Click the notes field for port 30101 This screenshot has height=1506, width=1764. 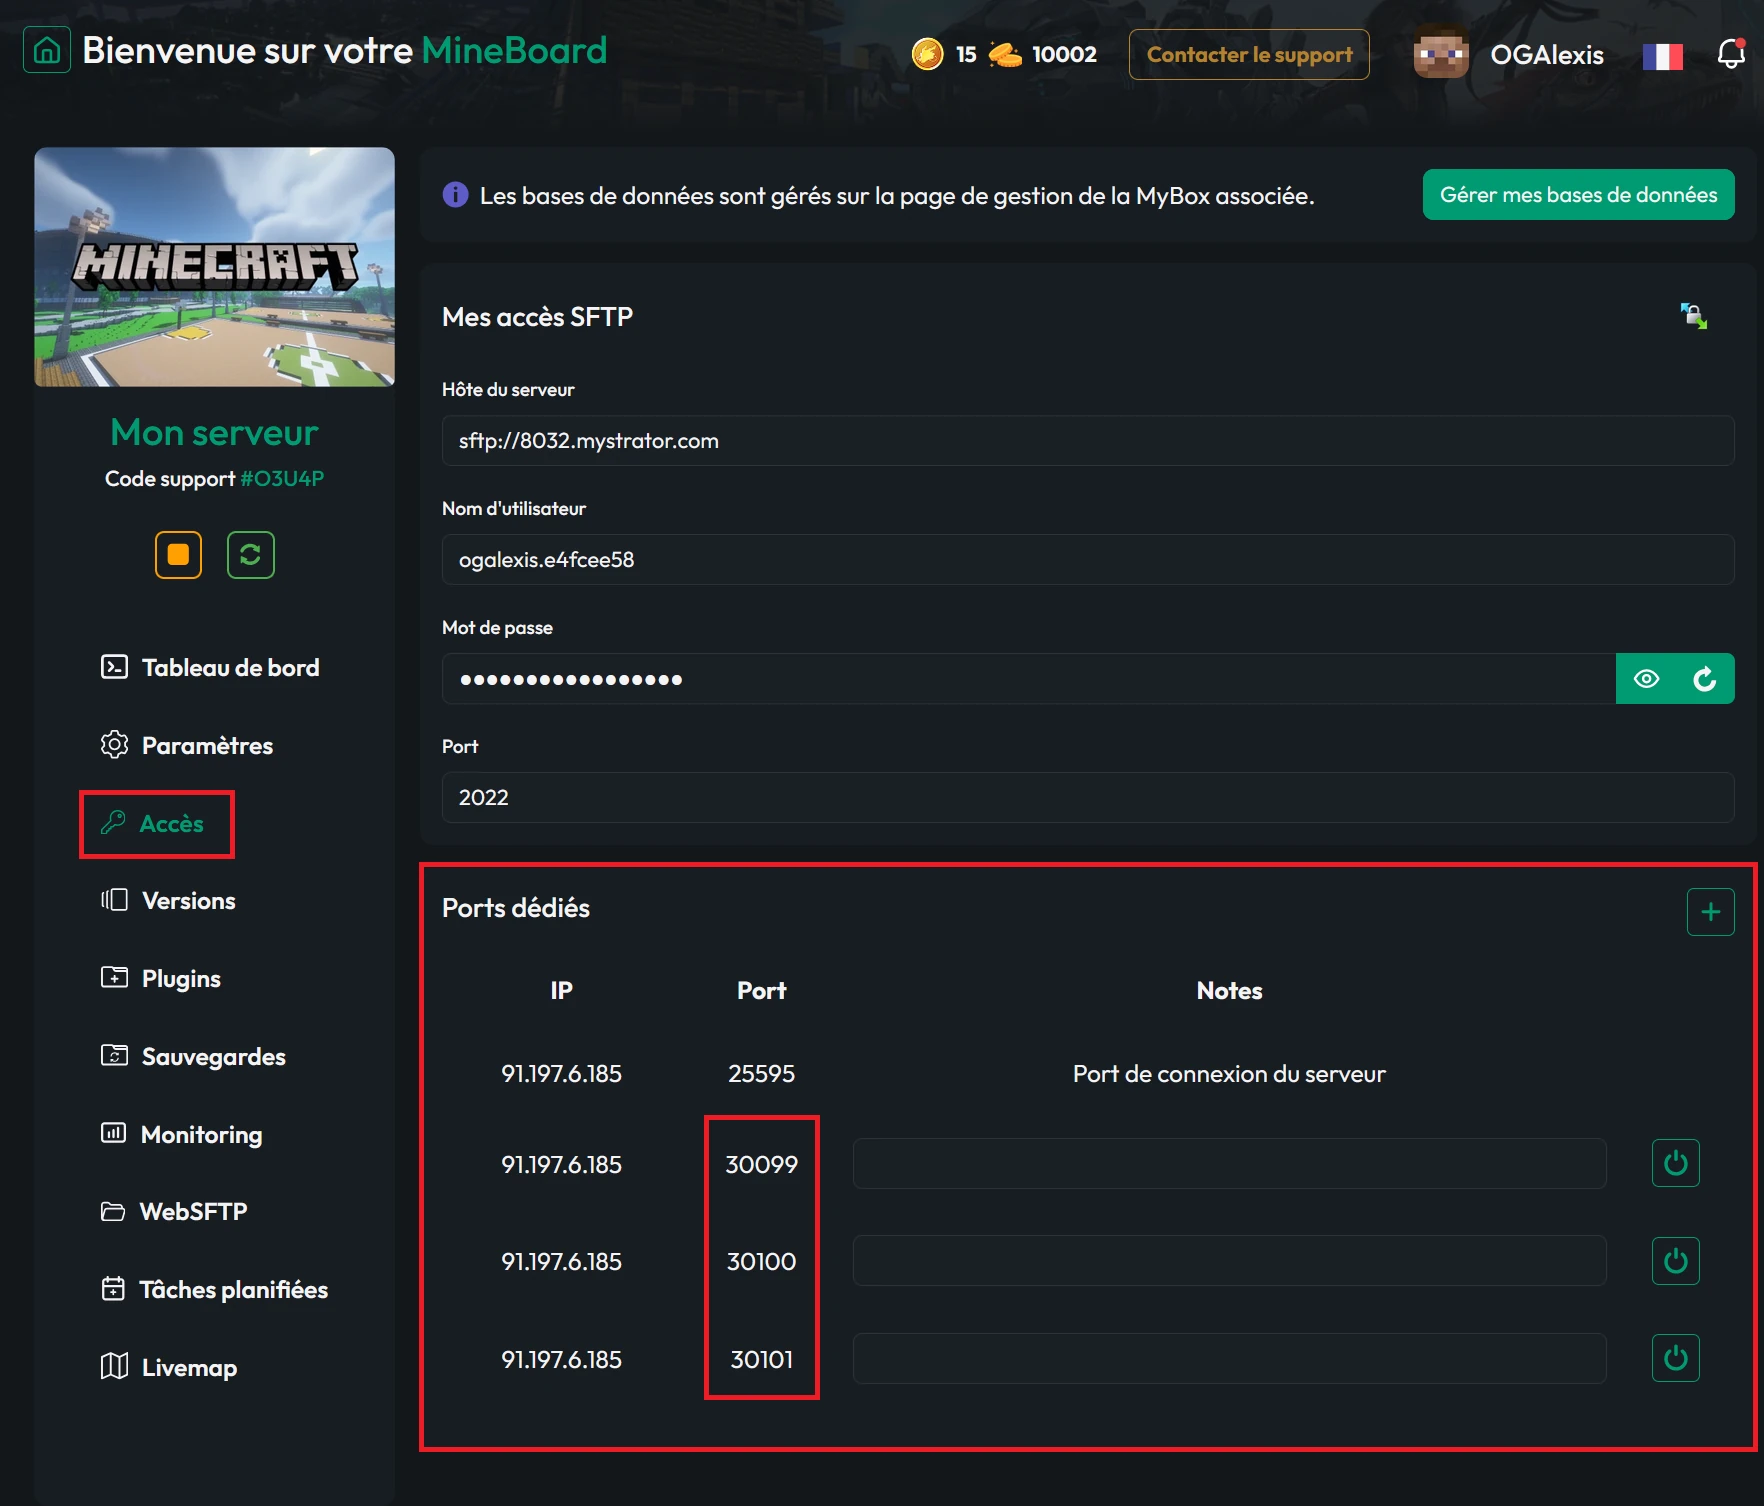click(x=1229, y=1358)
